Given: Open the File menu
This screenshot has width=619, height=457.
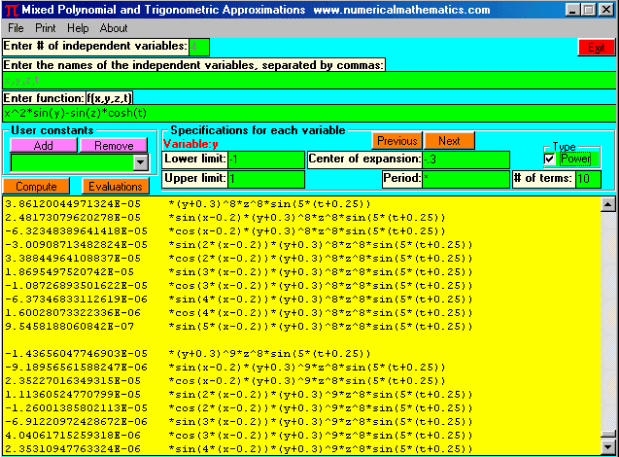Looking at the screenshot, I should pos(17,28).
